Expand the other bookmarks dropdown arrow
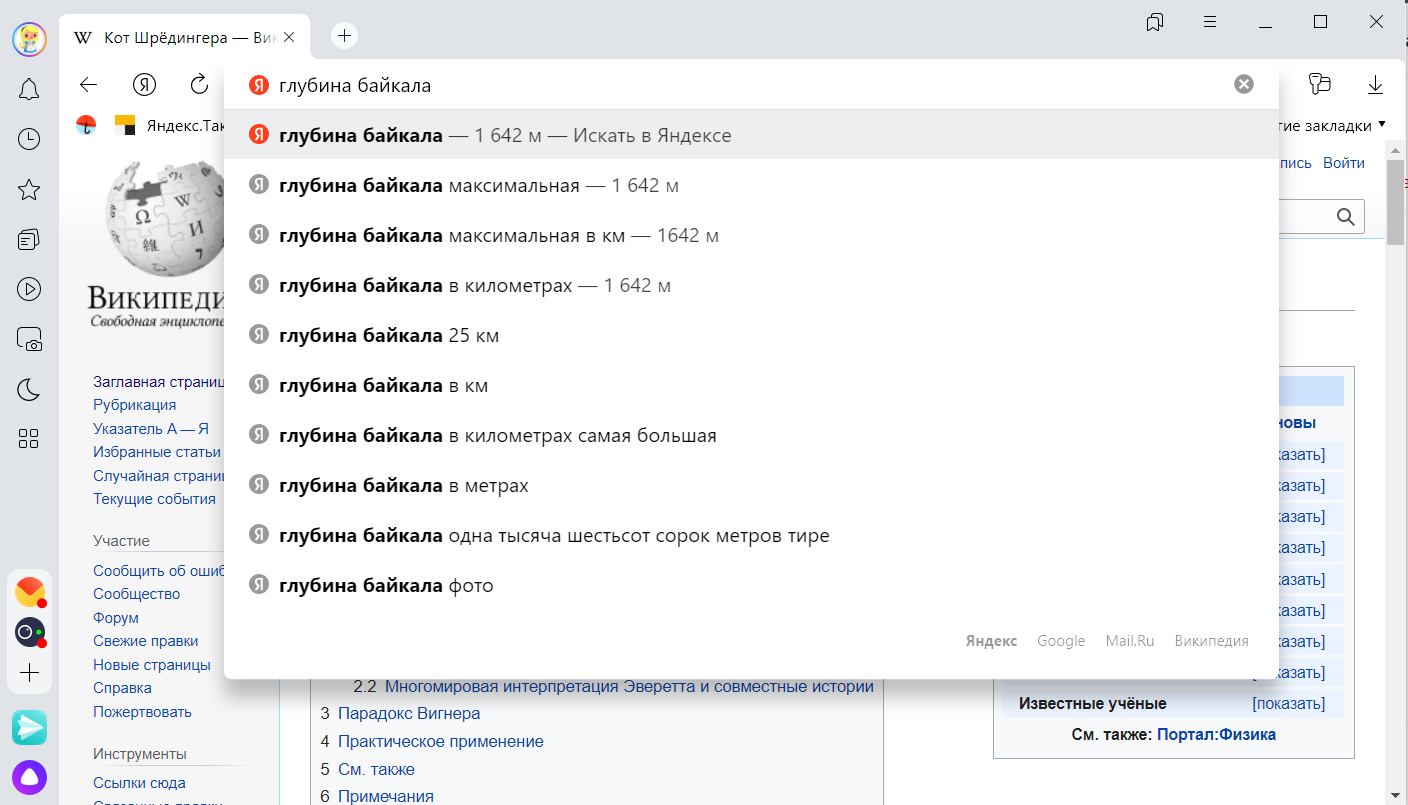This screenshot has height=805, width=1408. [1381, 125]
